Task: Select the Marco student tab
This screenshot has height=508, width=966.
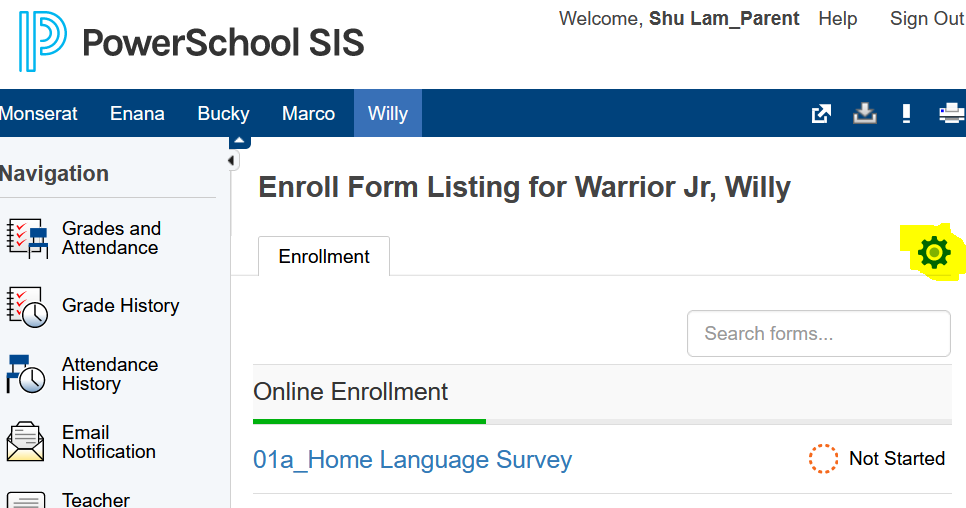Action: (308, 113)
